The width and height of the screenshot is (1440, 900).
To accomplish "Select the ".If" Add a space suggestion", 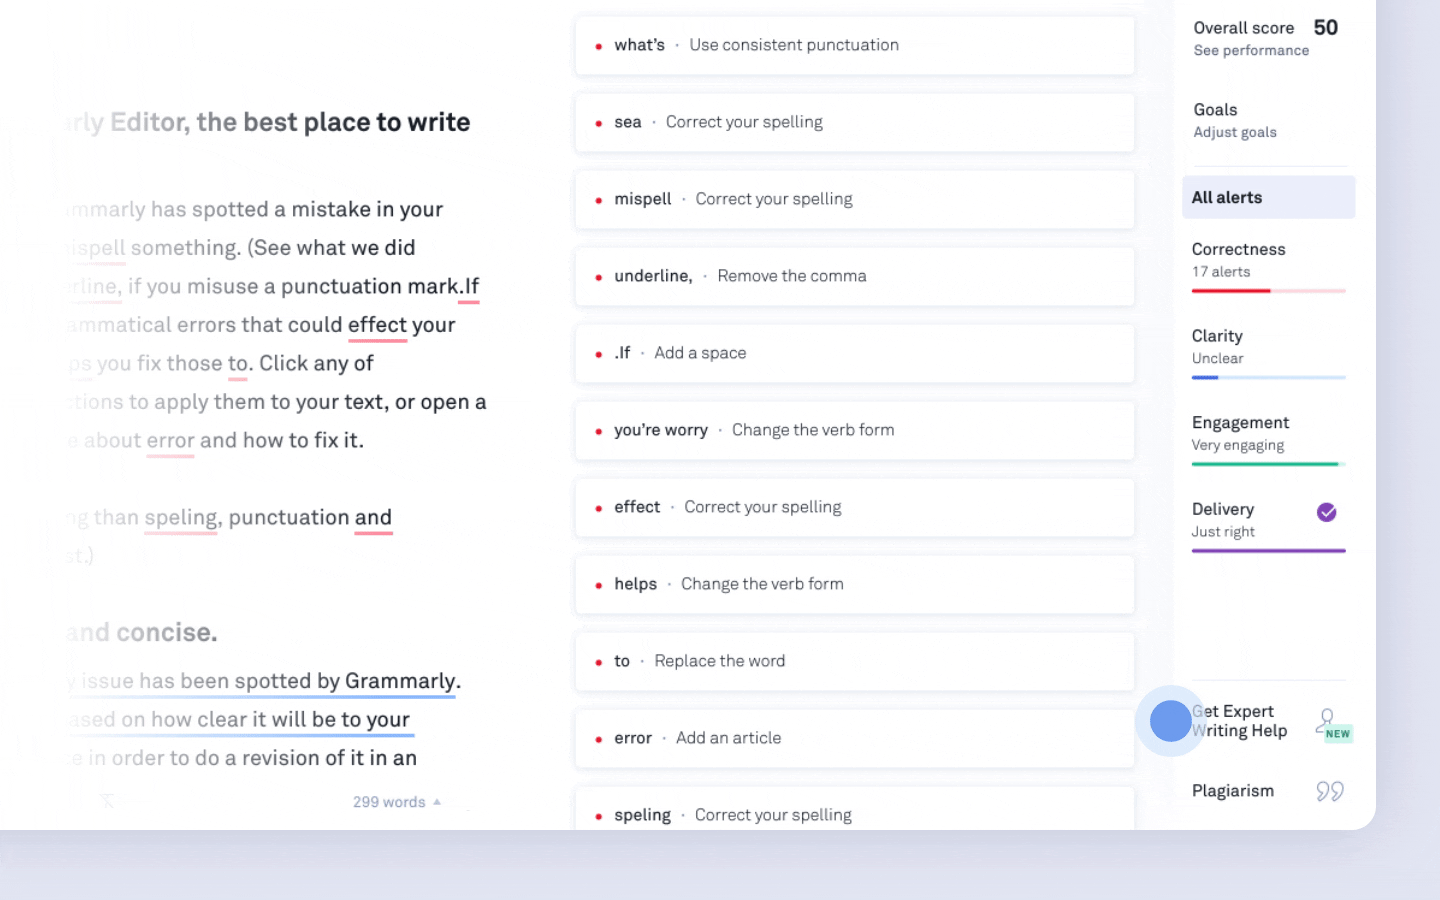I will coord(854,354).
